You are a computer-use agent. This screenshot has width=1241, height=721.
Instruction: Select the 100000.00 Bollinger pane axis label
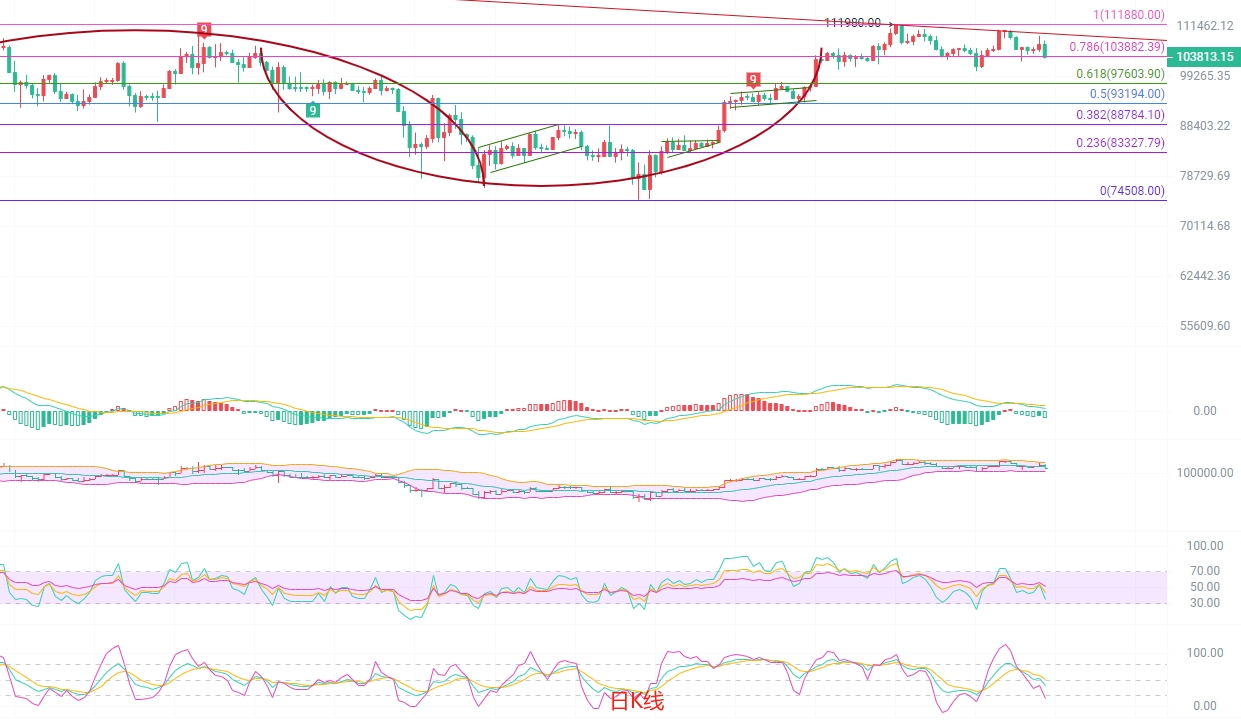pyautogui.click(x=1205, y=473)
